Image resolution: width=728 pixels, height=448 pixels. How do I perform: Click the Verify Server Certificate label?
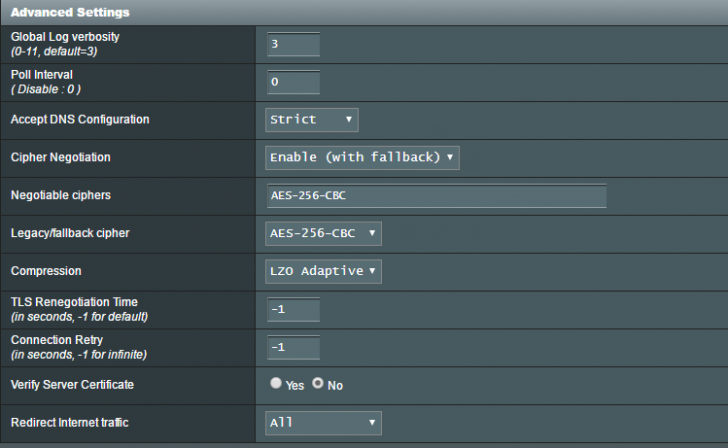tap(72, 385)
